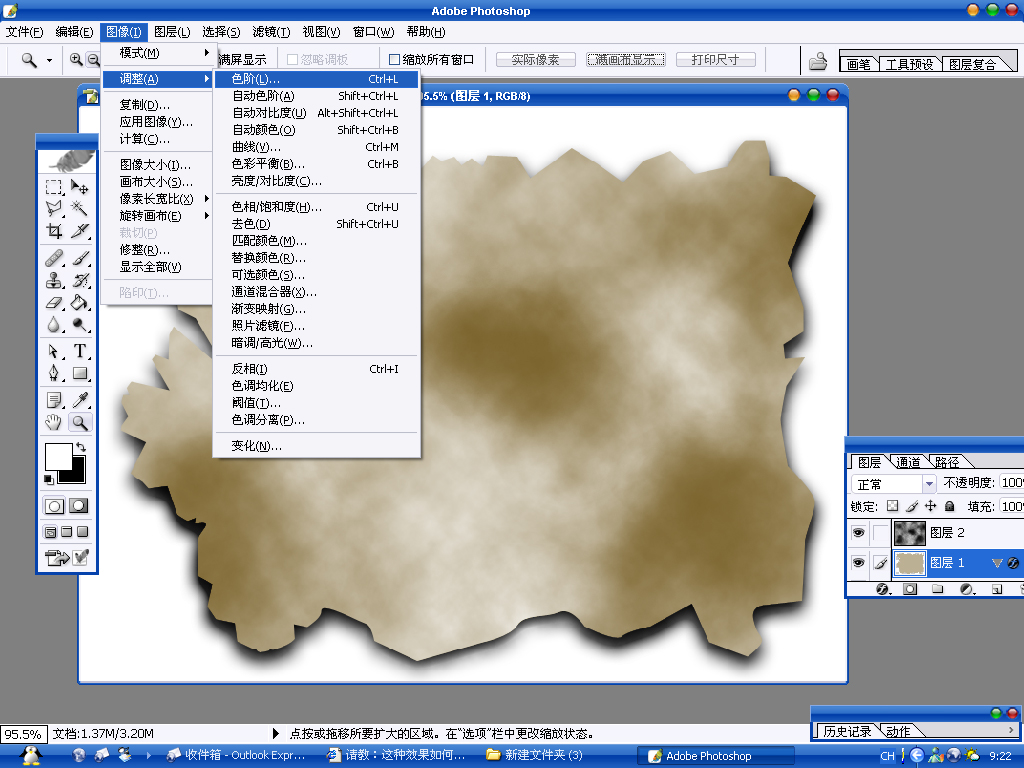Open 像素长宽比 submenu
This screenshot has width=1024, height=768.
(157, 199)
